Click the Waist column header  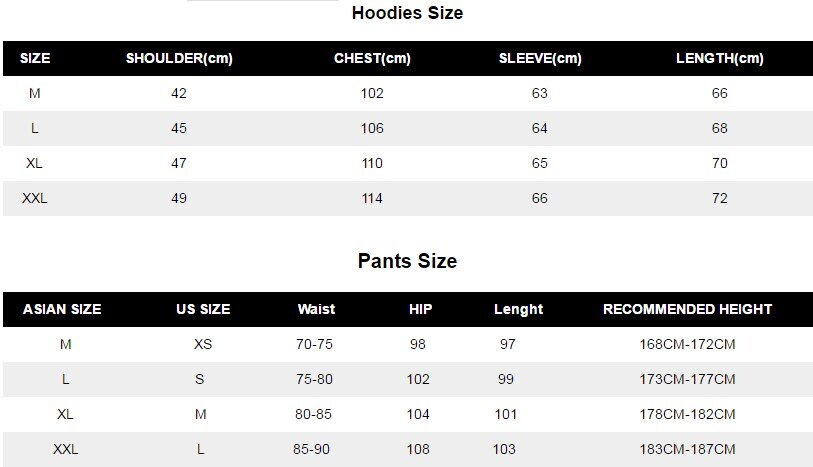pyautogui.click(x=316, y=309)
